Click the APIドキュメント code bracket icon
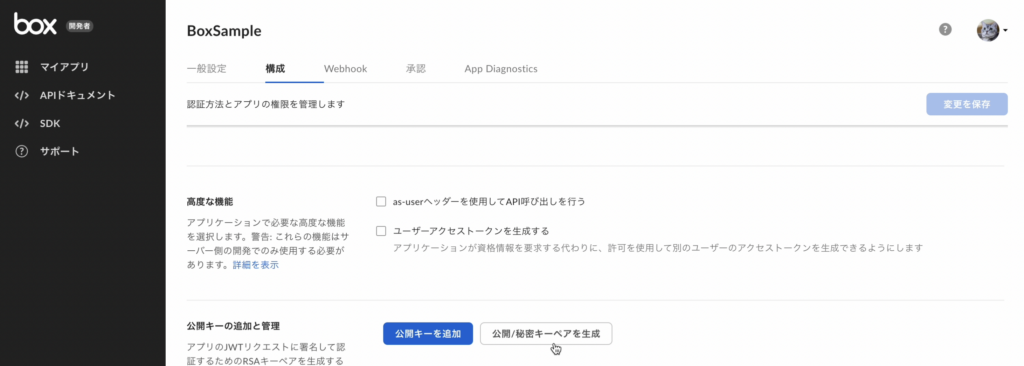 [22, 95]
